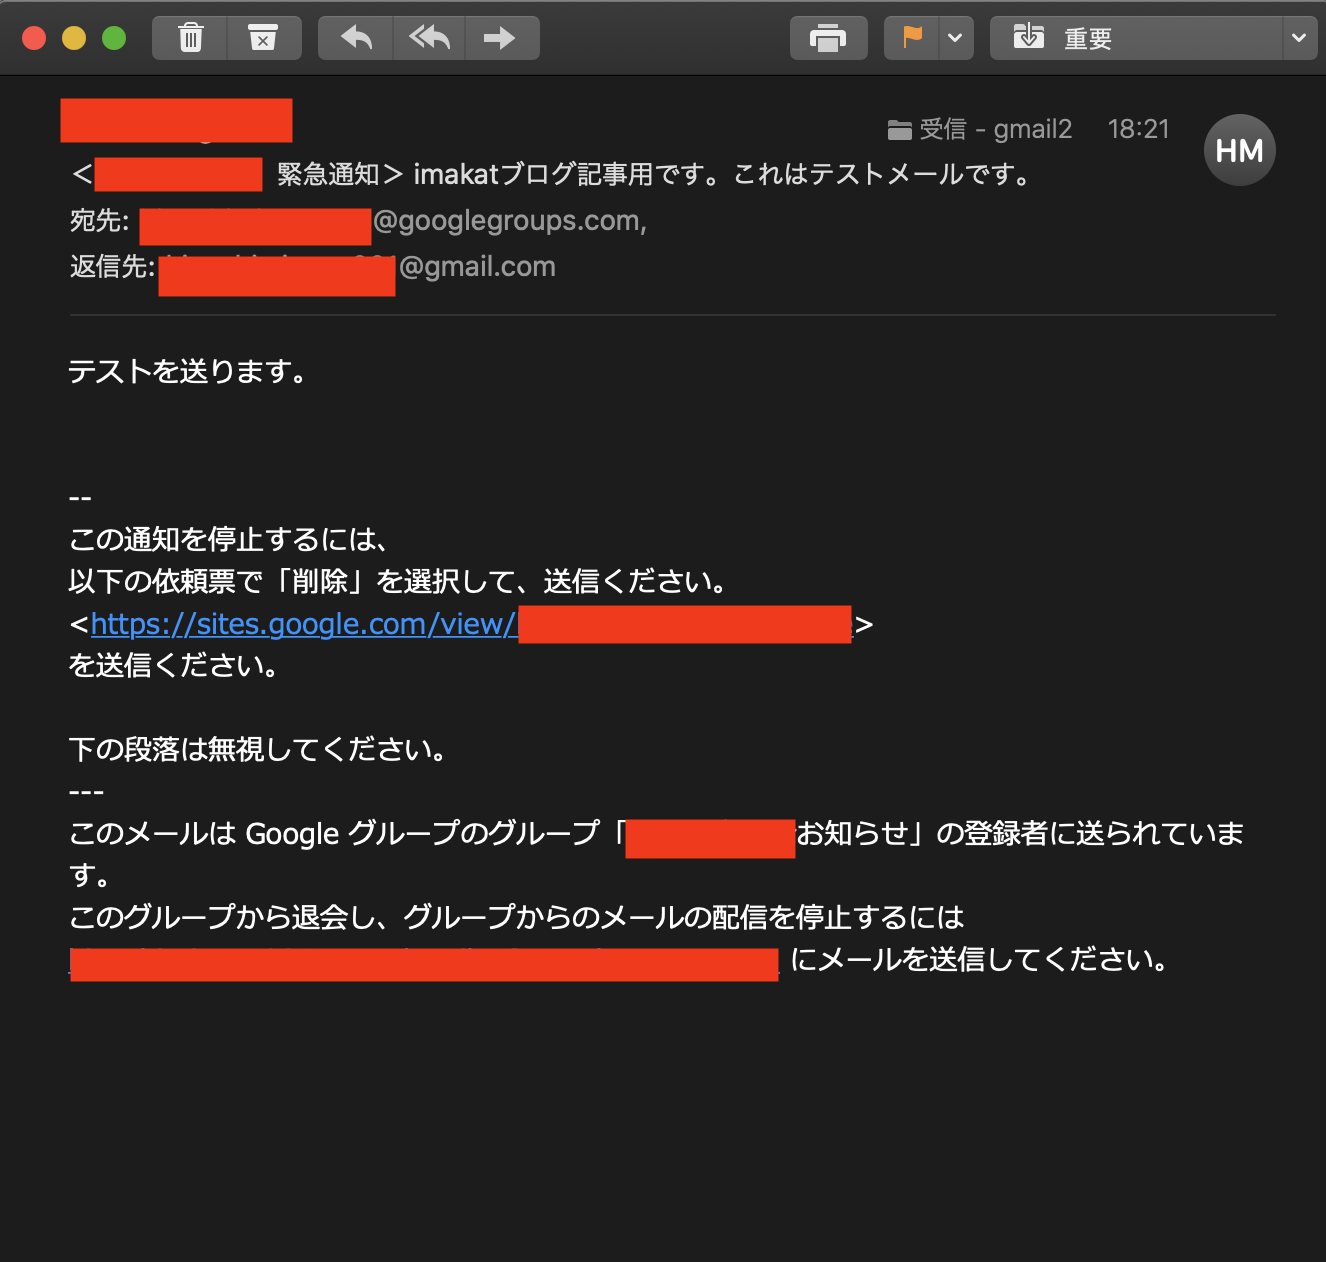1326x1262 pixels.
Task: Click the googlegroups.com recipient address
Action: click(x=394, y=221)
